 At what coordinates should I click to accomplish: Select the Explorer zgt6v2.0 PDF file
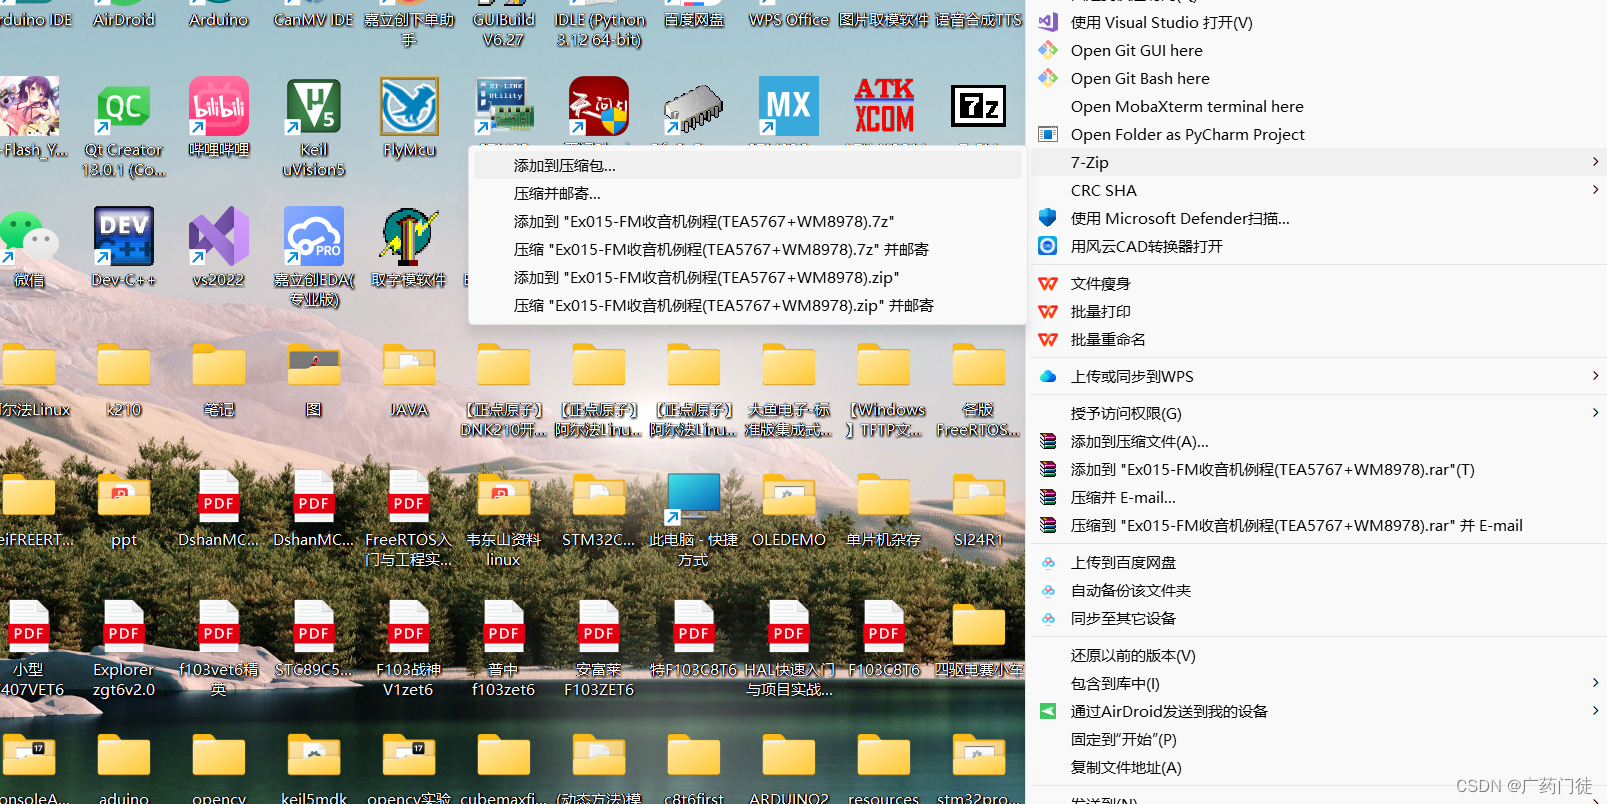123,626
